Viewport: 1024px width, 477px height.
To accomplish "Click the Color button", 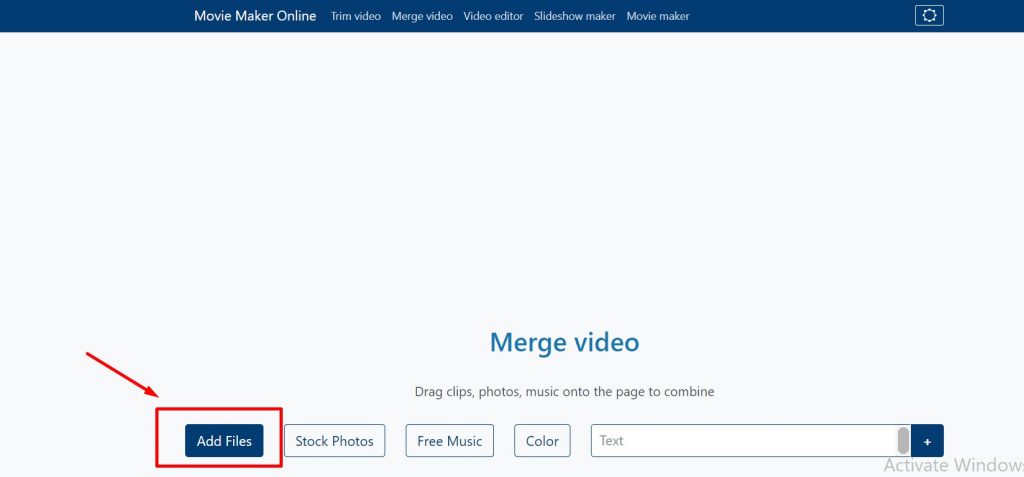I will click(542, 441).
